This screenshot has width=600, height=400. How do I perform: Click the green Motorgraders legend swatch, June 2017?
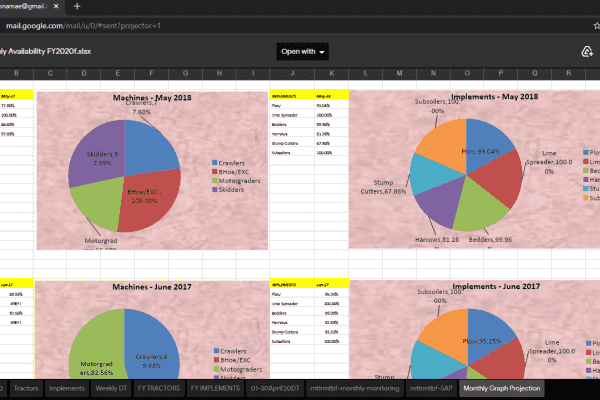217,369
